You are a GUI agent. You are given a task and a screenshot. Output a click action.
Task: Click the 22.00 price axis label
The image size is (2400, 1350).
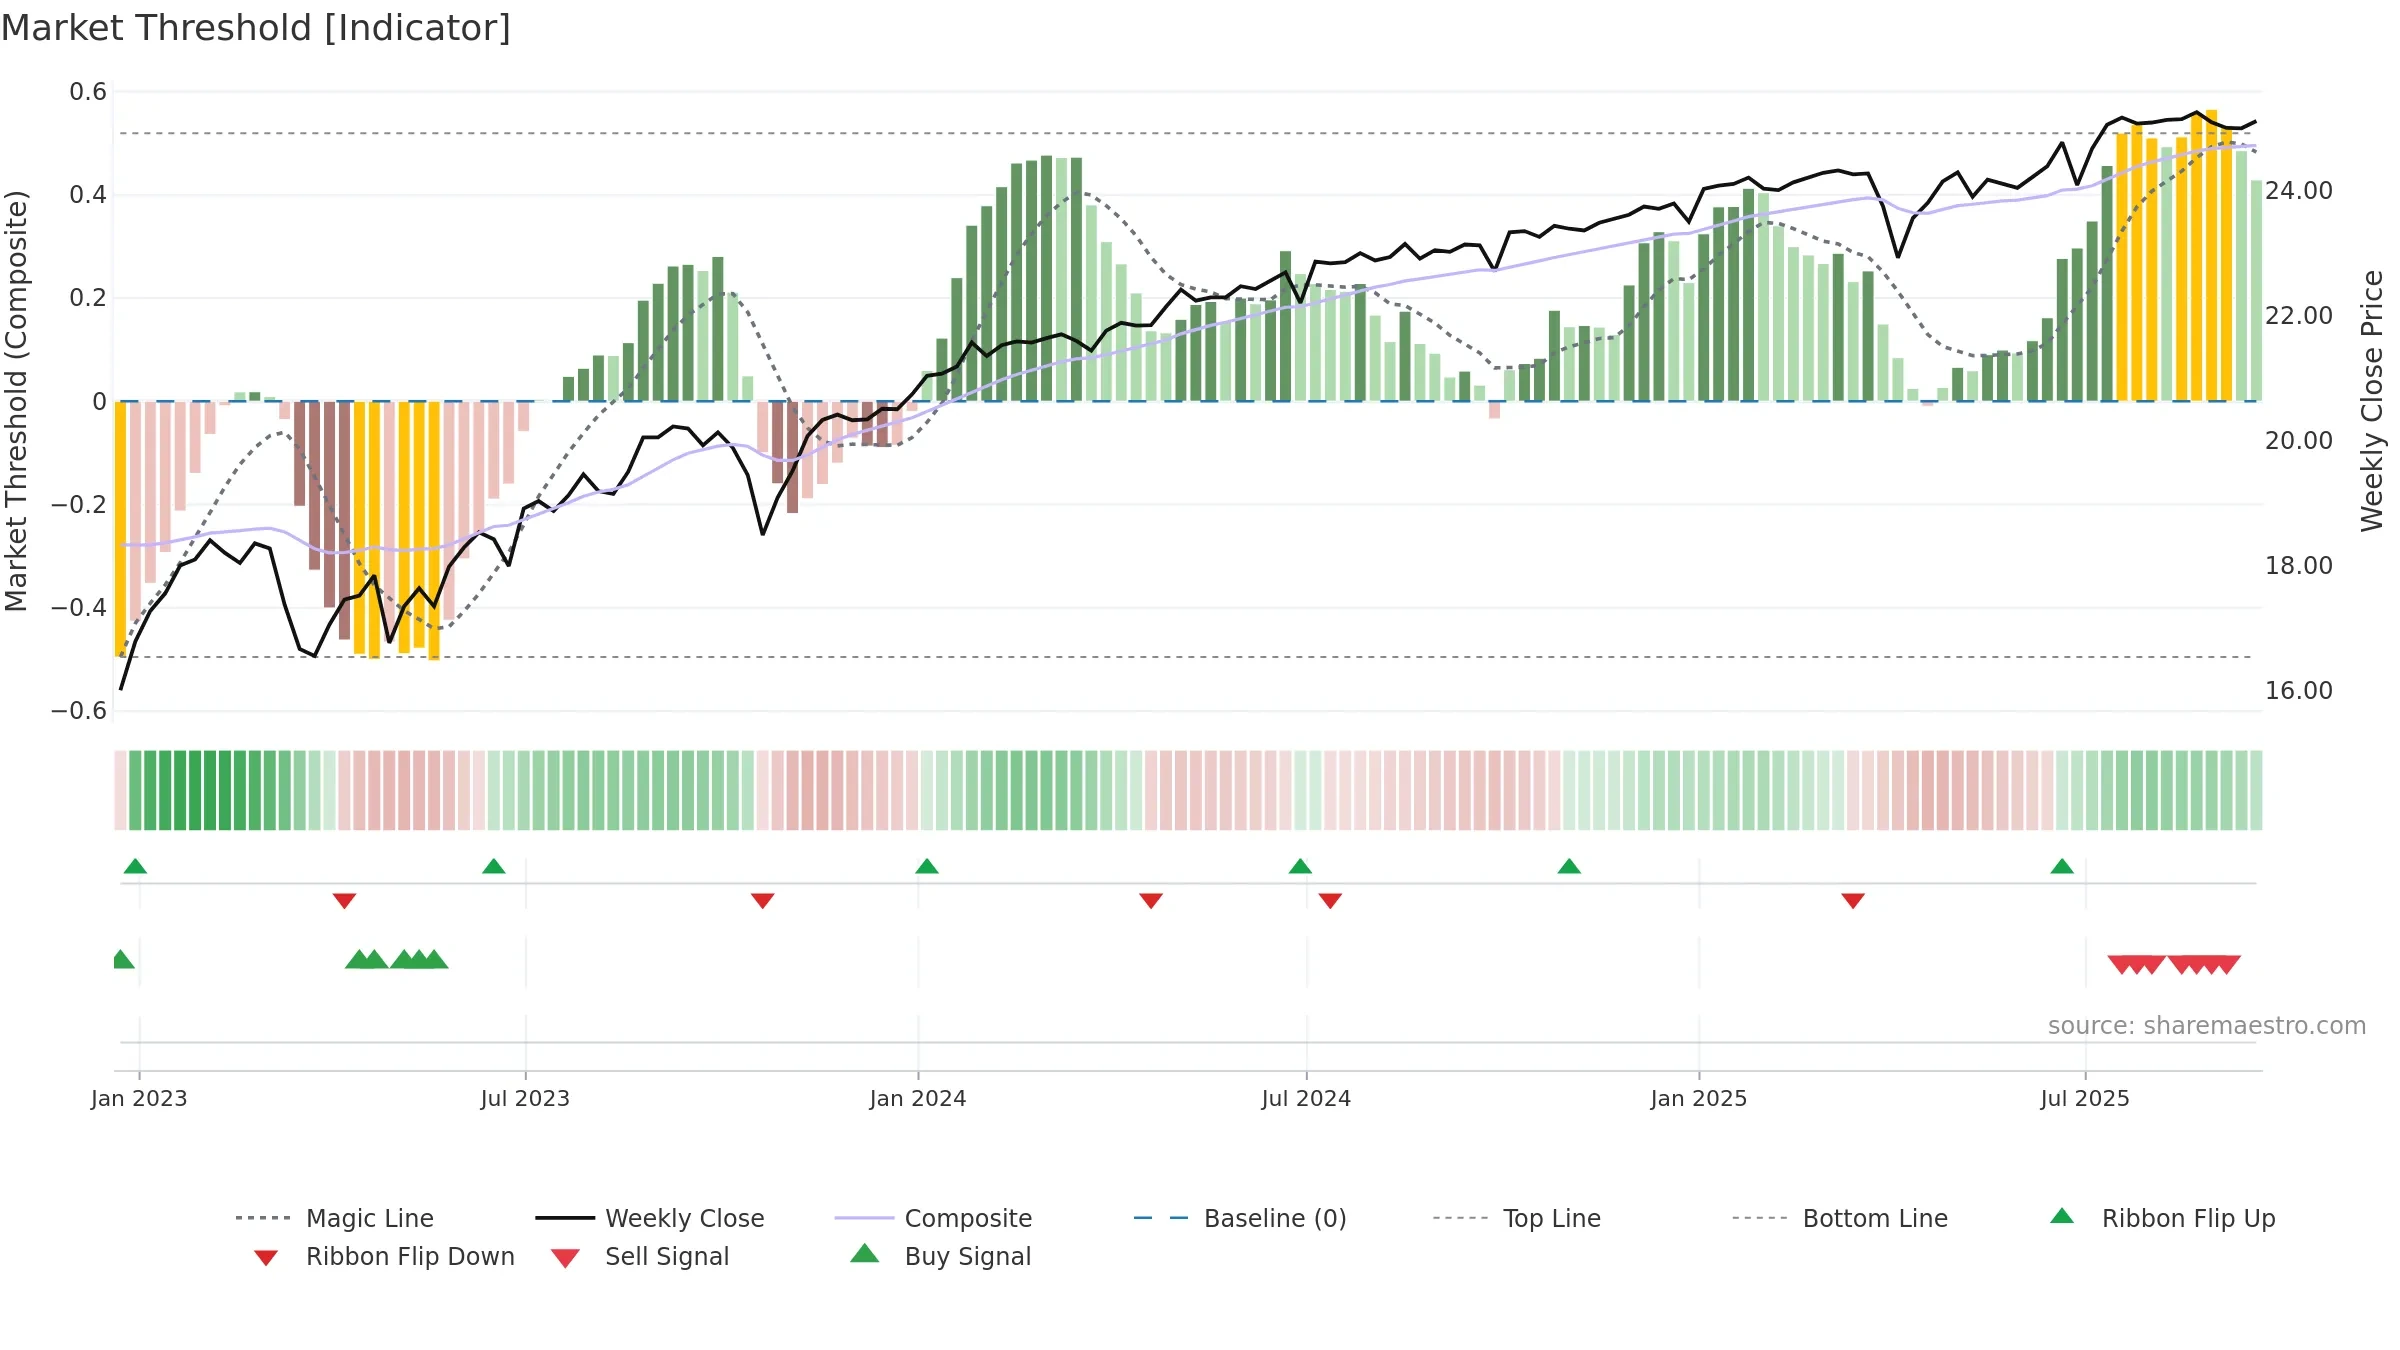(2299, 315)
